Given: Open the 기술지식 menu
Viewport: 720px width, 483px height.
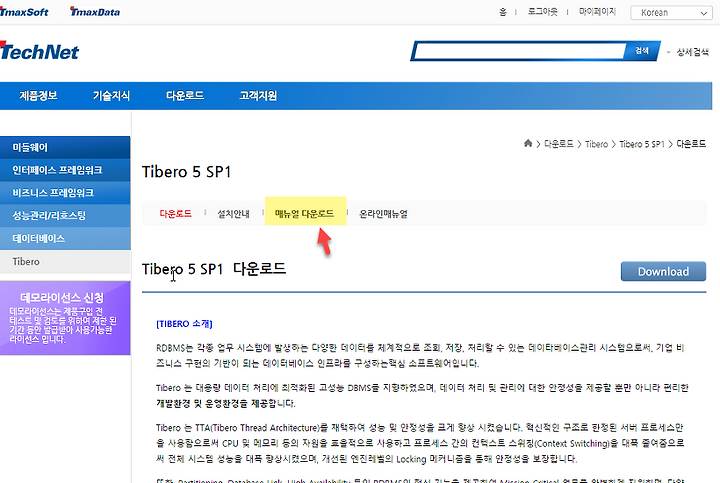Looking at the screenshot, I should [x=111, y=95].
